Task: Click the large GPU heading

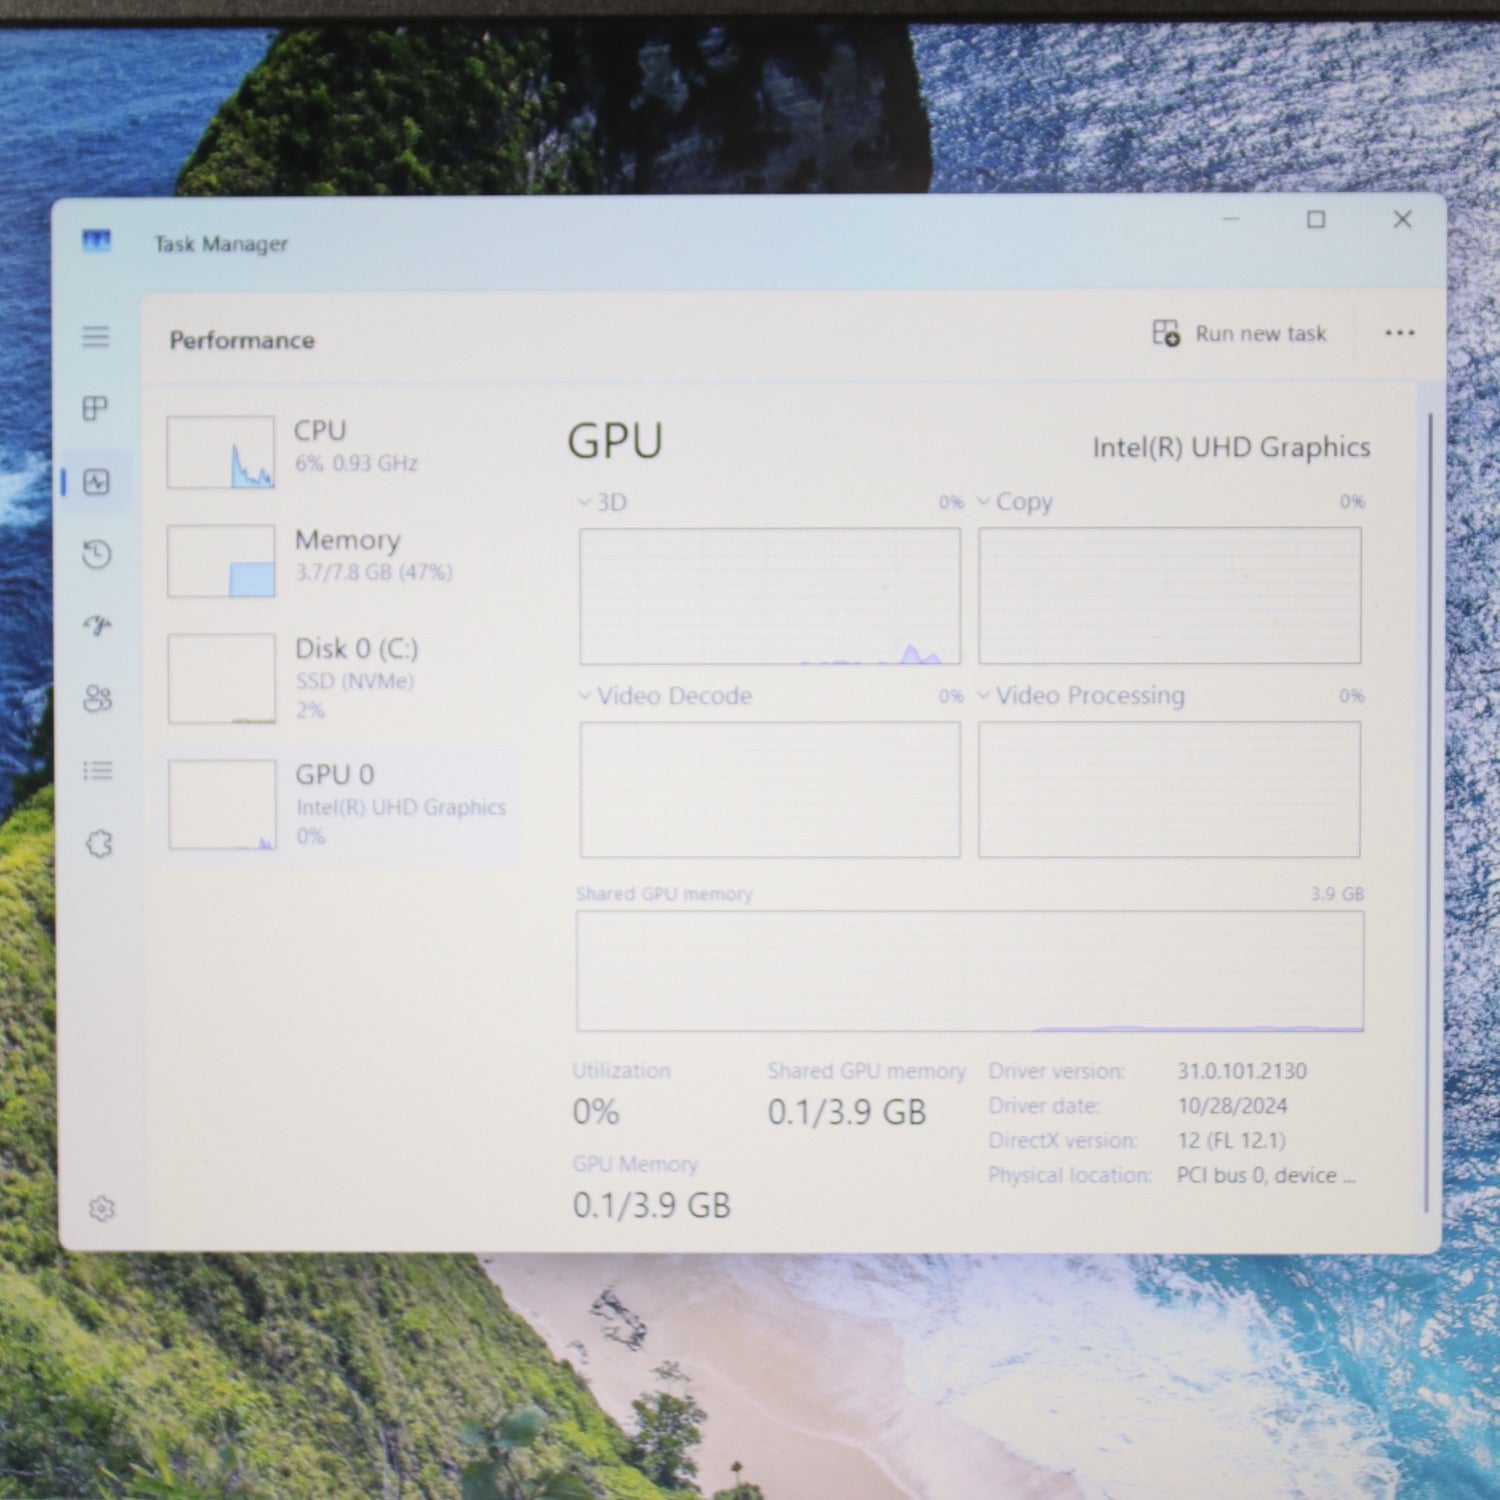Action: [615, 441]
